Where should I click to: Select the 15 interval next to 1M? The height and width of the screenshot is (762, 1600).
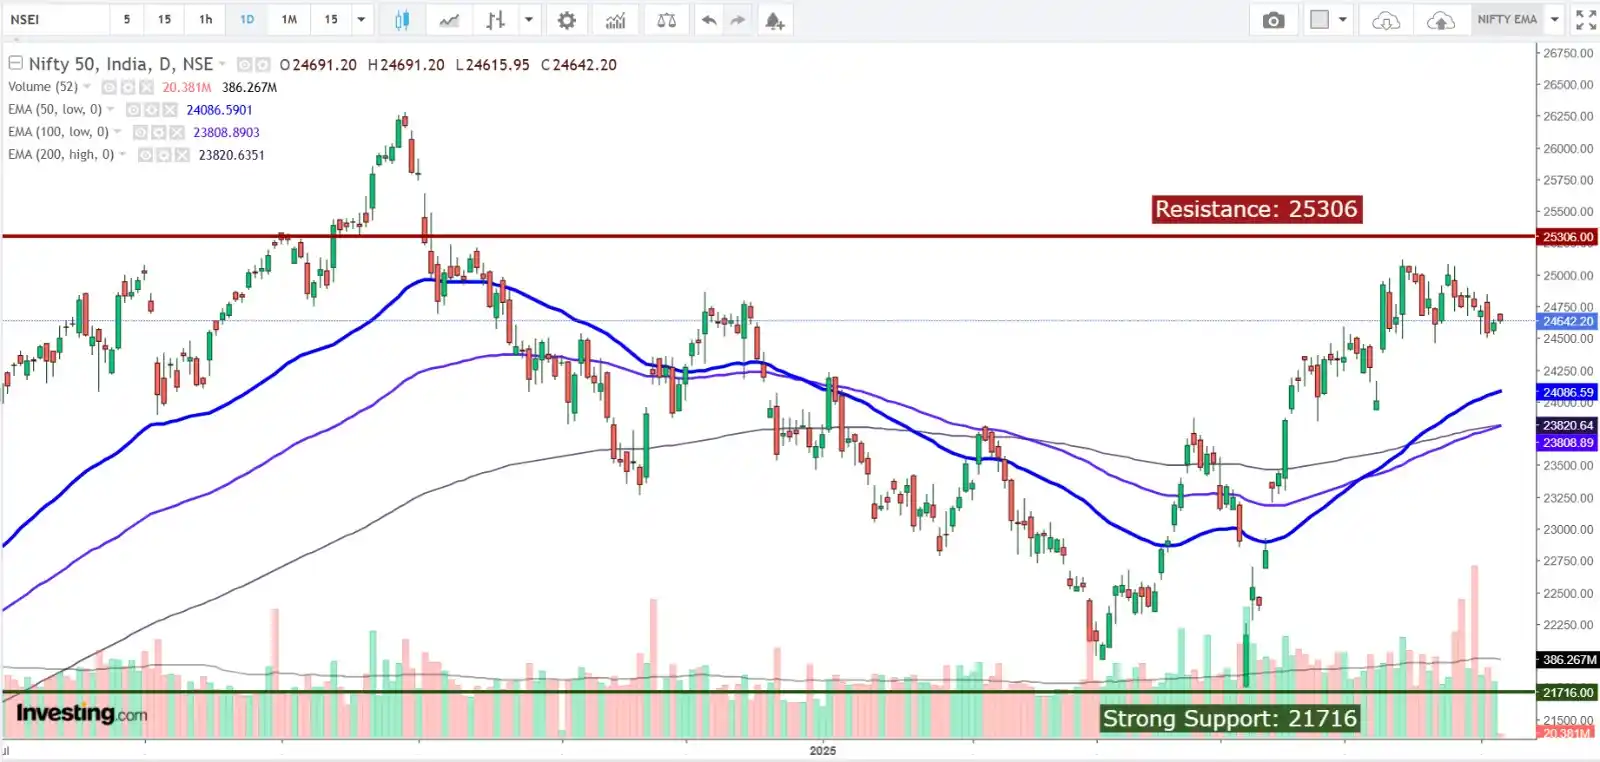coord(331,20)
